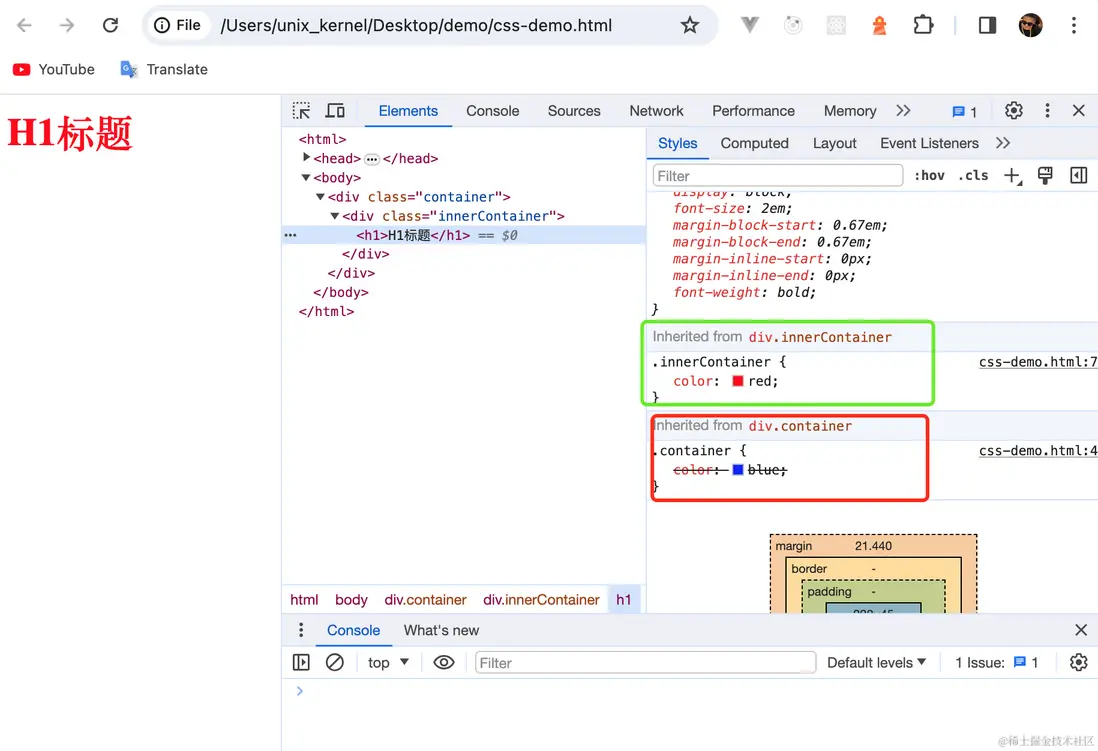Expand the head element node
The height and width of the screenshot is (751, 1098).
[x=307, y=158]
